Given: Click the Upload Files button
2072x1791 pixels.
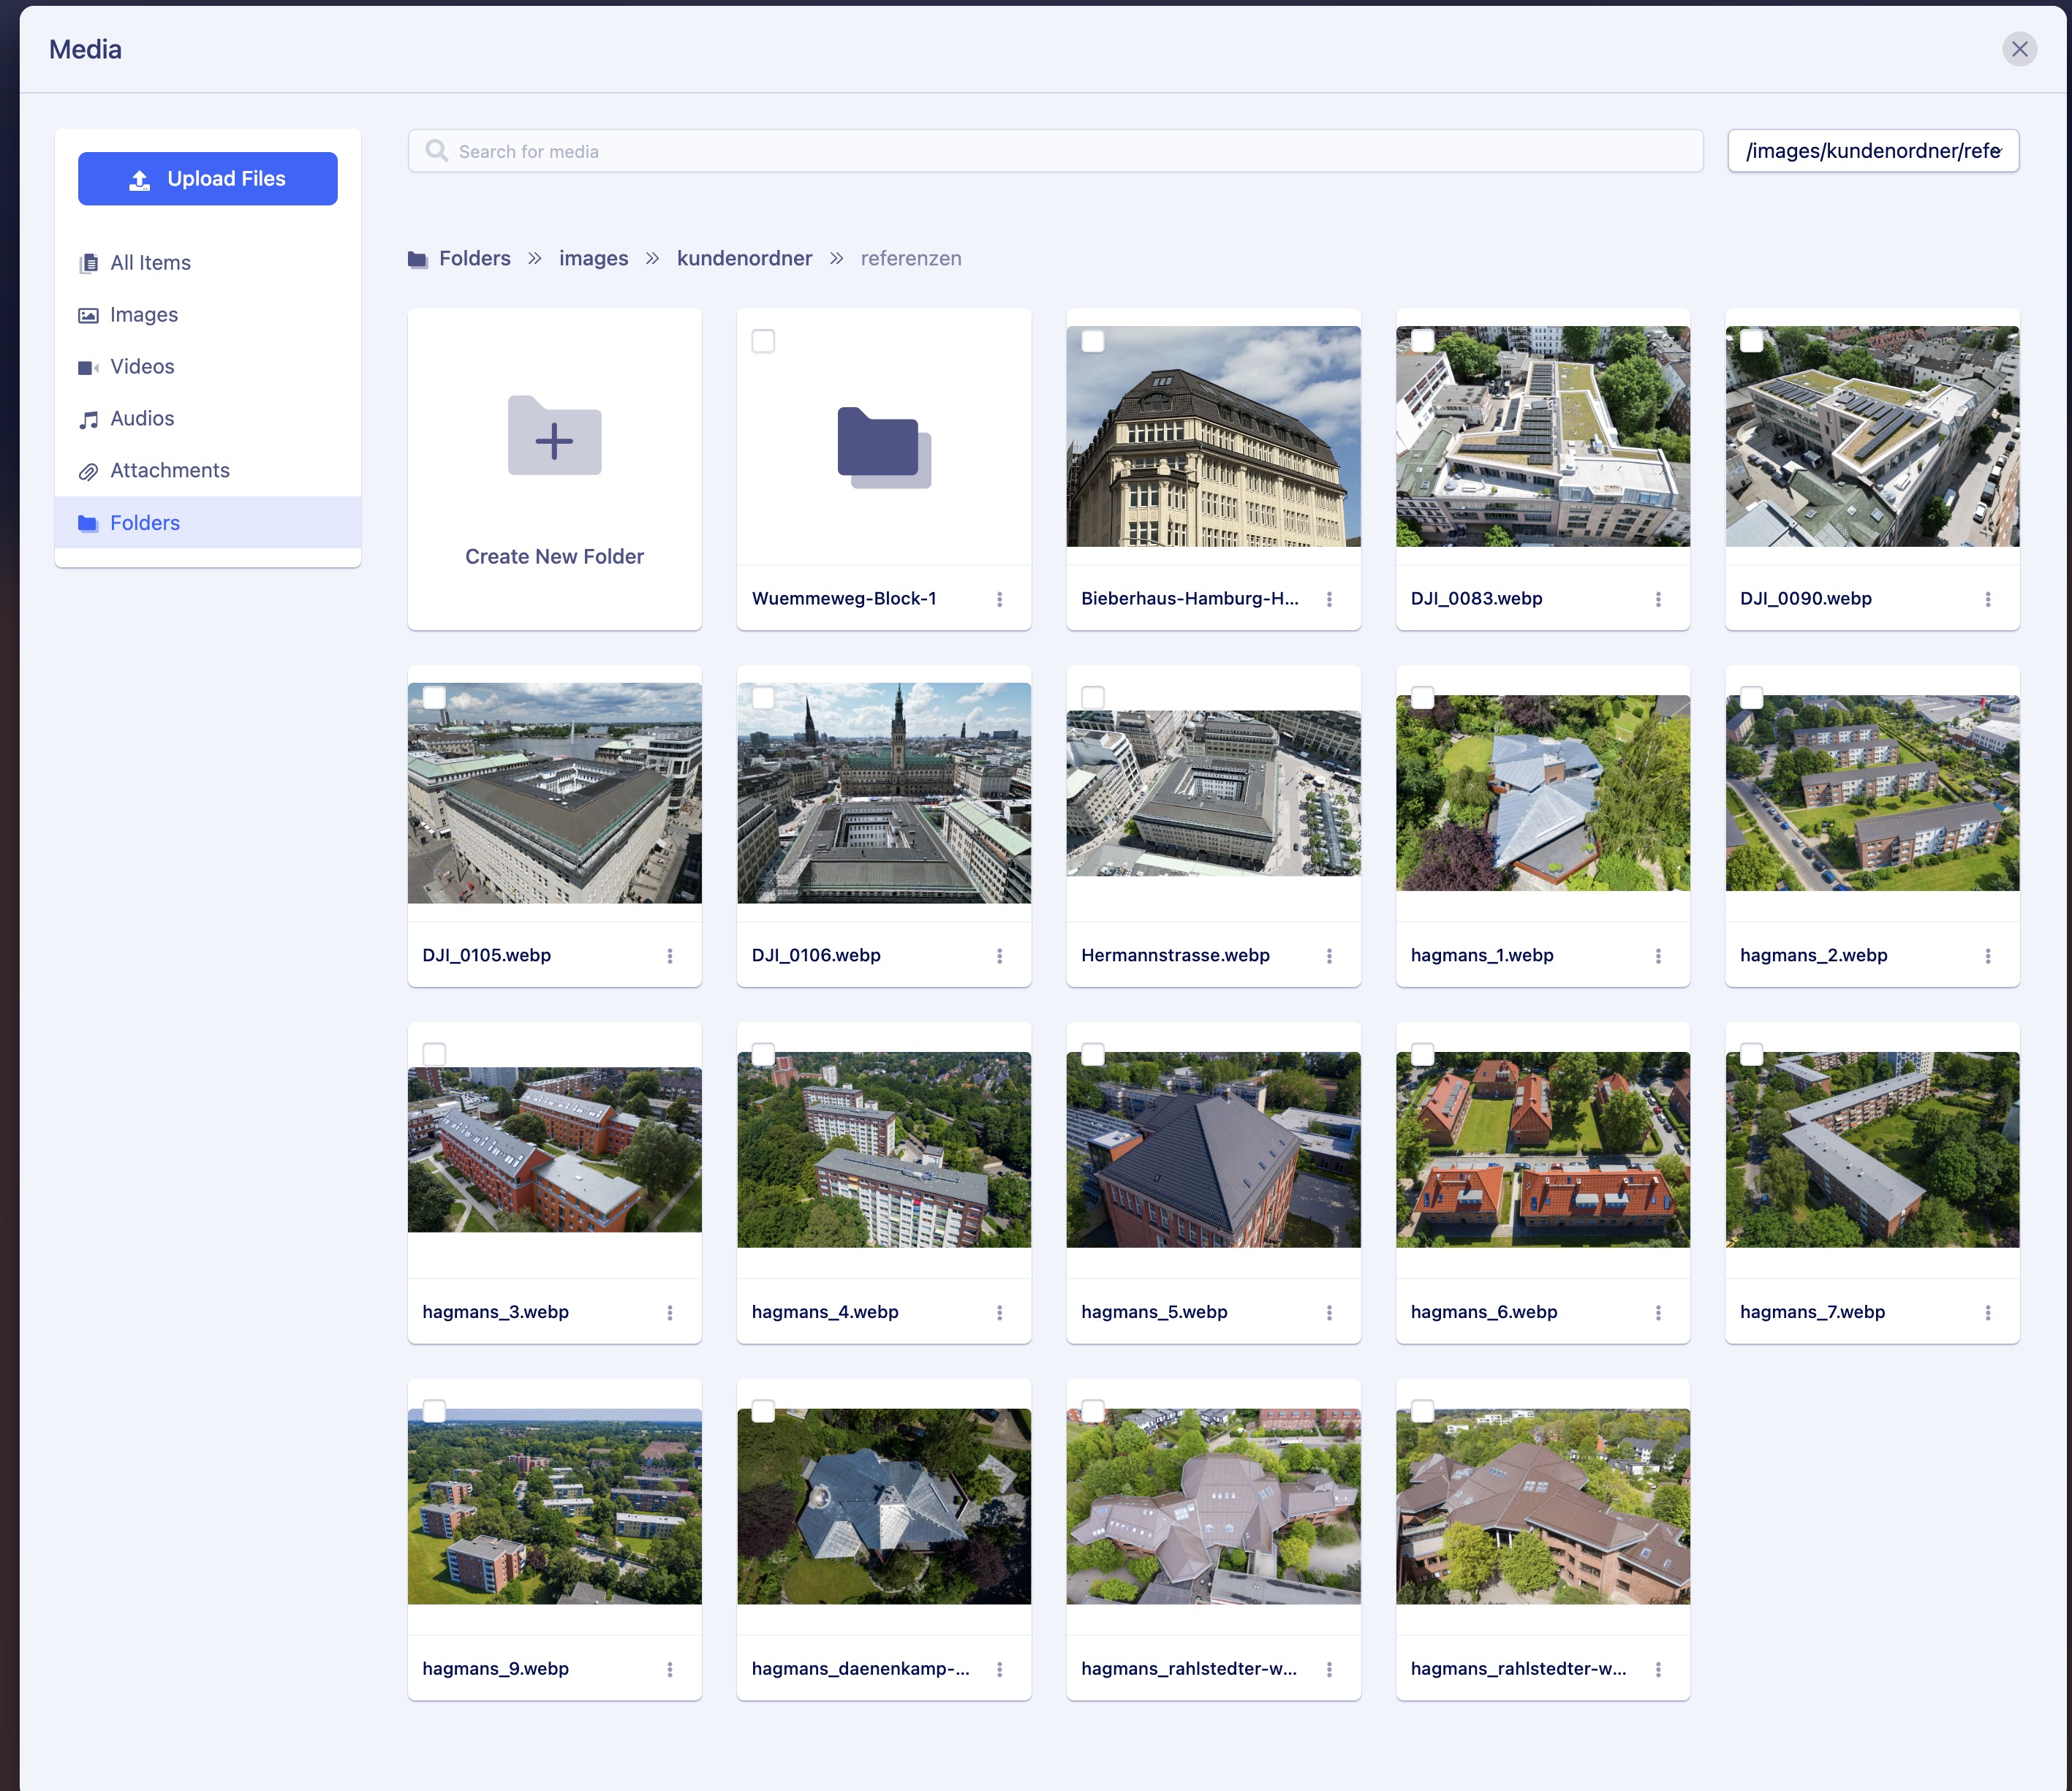Looking at the screenshot, I should [208, 179].
